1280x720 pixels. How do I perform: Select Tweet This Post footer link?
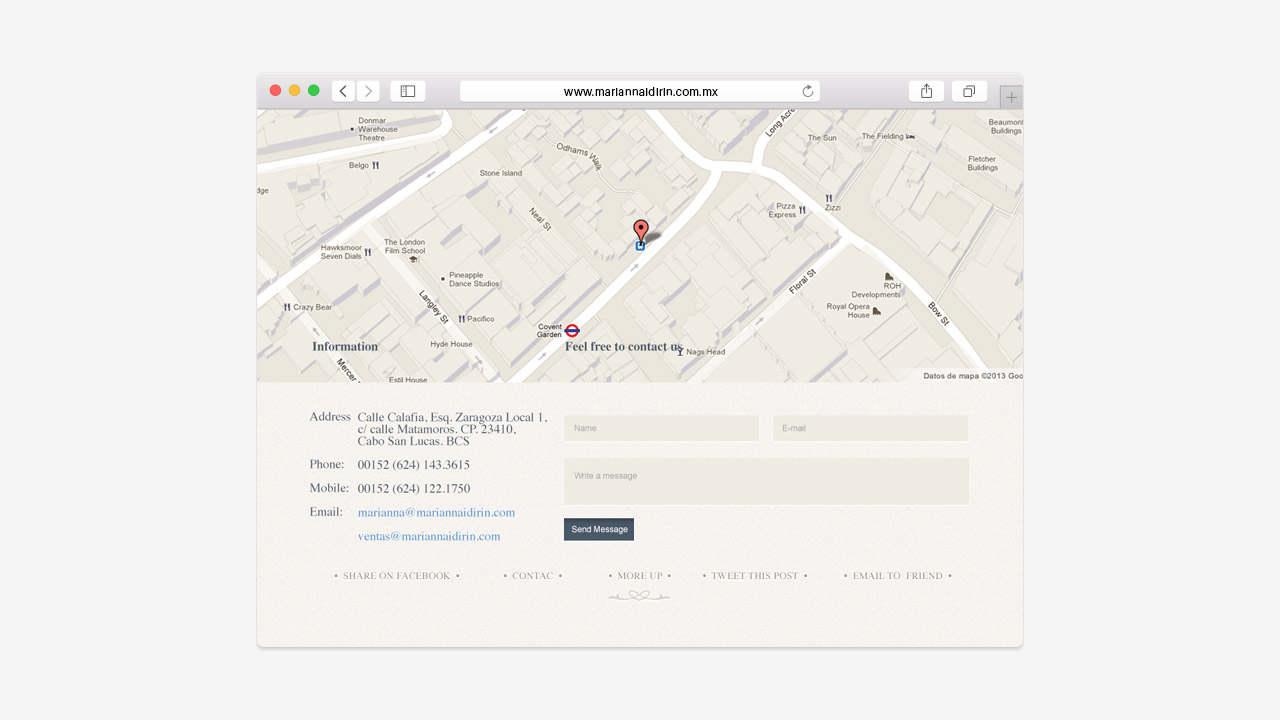pyautogui.click(x=755, y=576)
